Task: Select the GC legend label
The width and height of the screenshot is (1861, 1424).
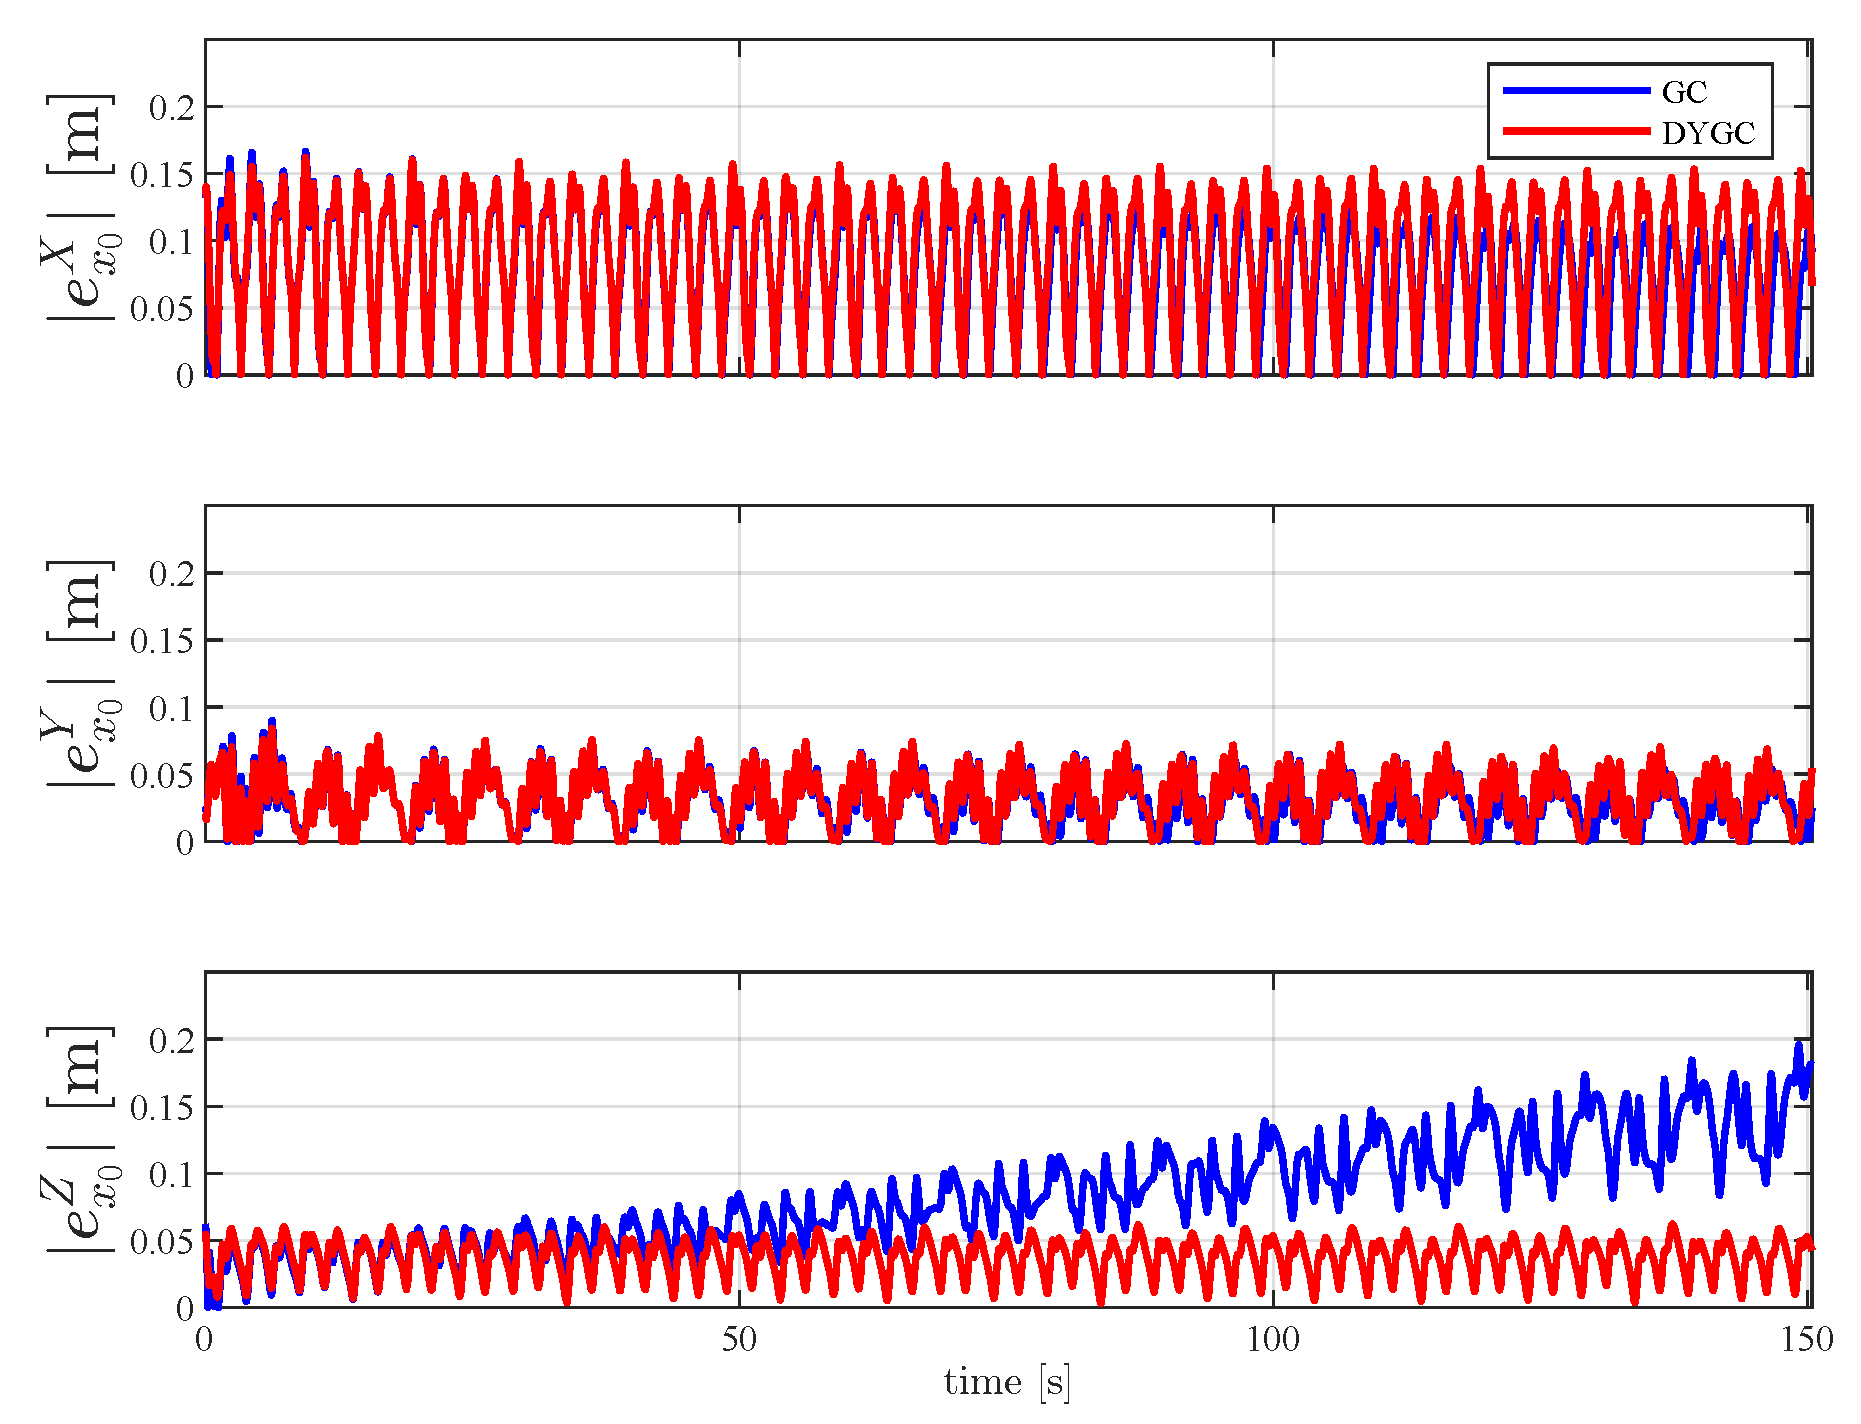Action: (x=1684, y=92)
